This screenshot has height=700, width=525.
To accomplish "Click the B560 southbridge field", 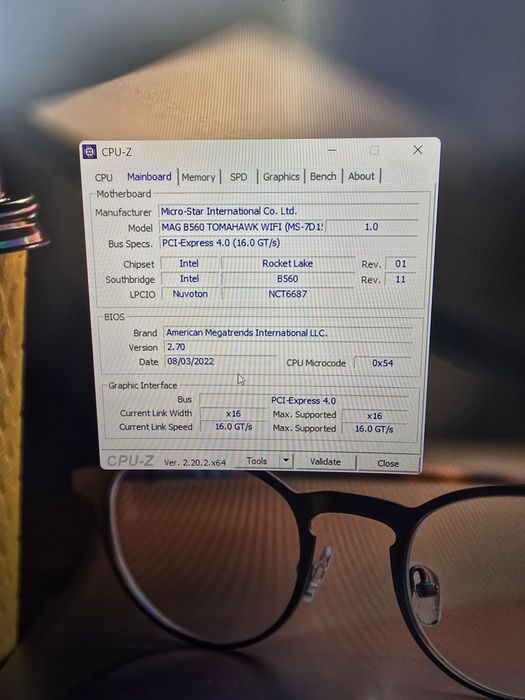I will click(x=288, y=279).
